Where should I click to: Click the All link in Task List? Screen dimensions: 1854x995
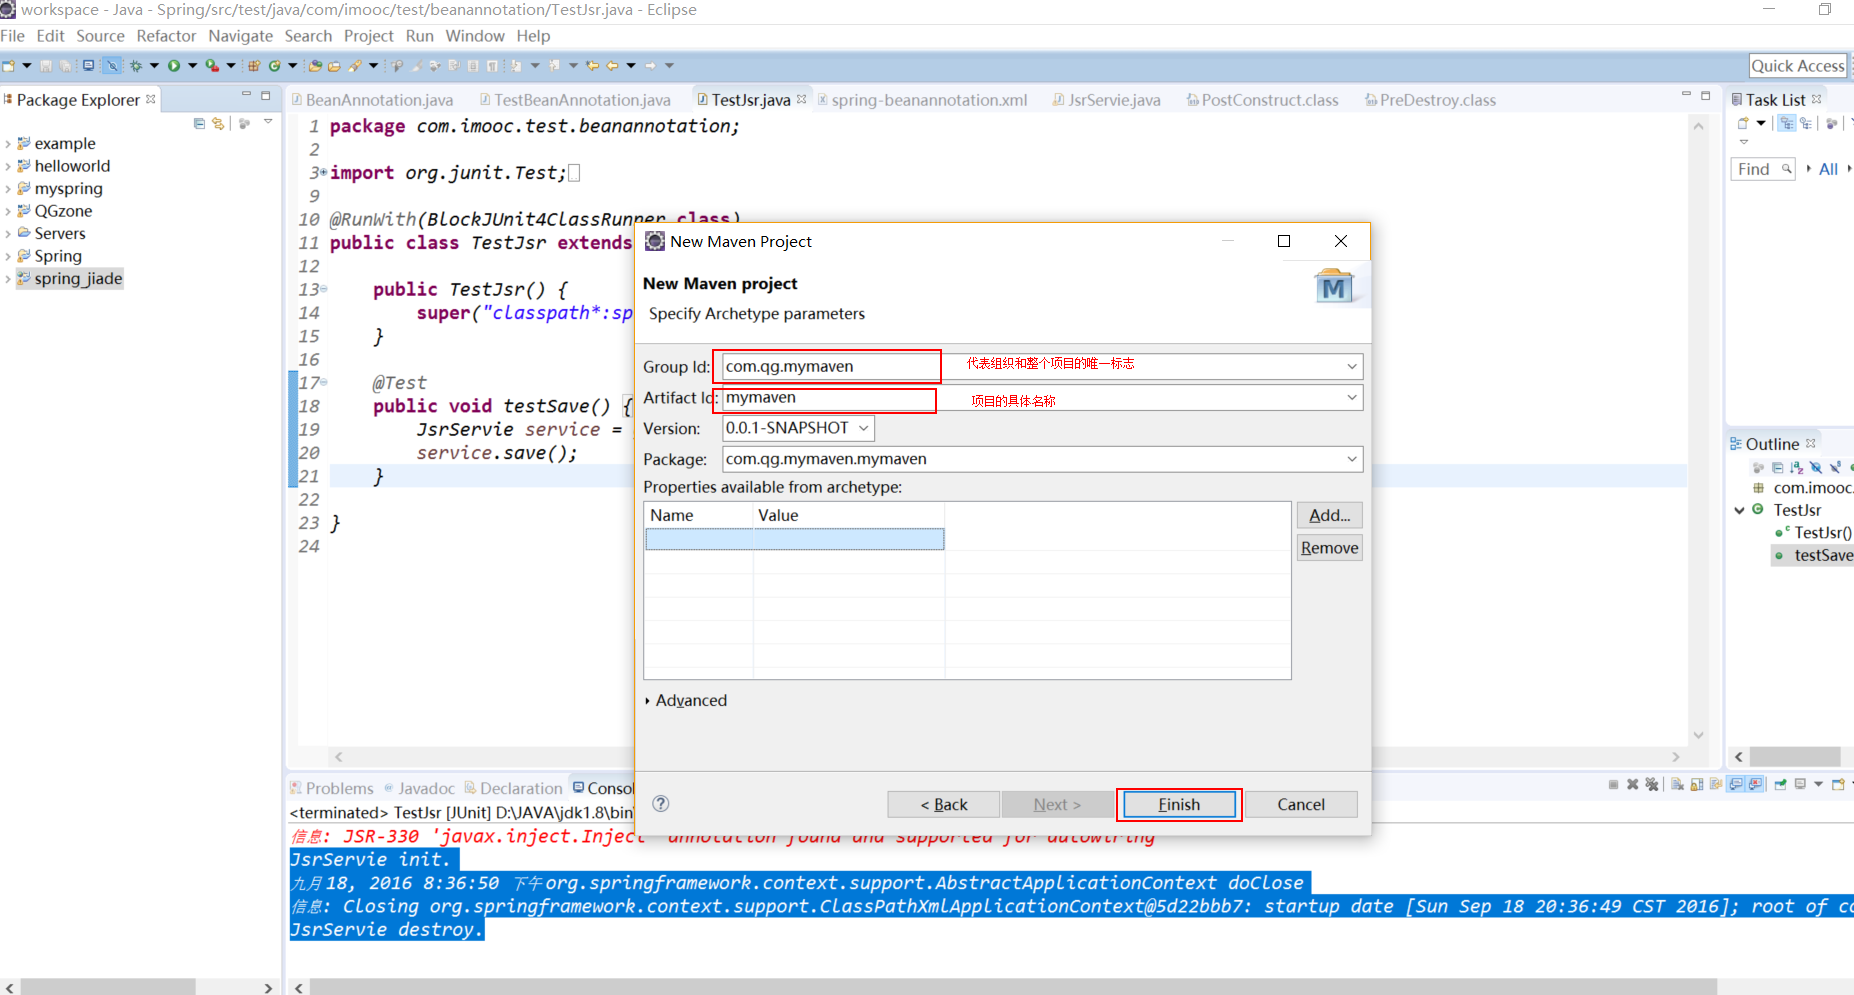(x=1828, y=169)
